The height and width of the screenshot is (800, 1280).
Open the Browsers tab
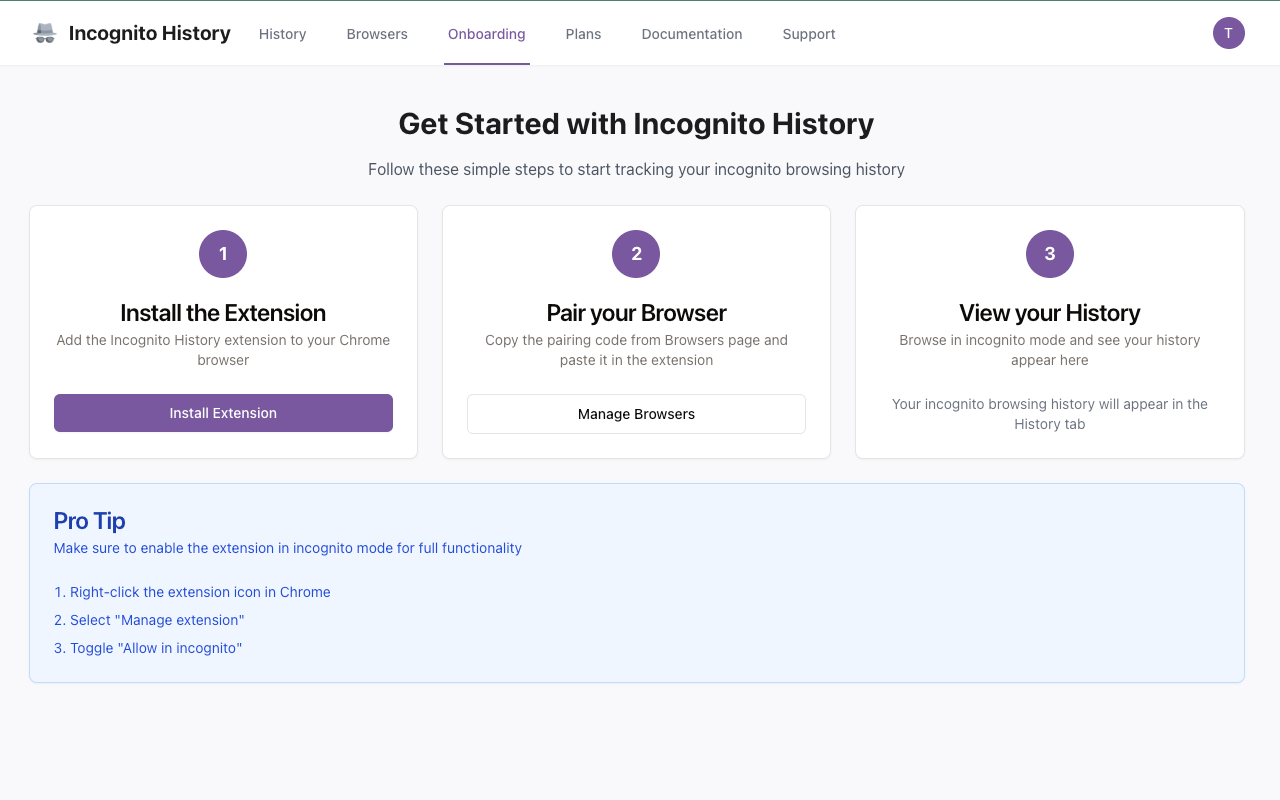pyautogui.click(x=377, y=34)
